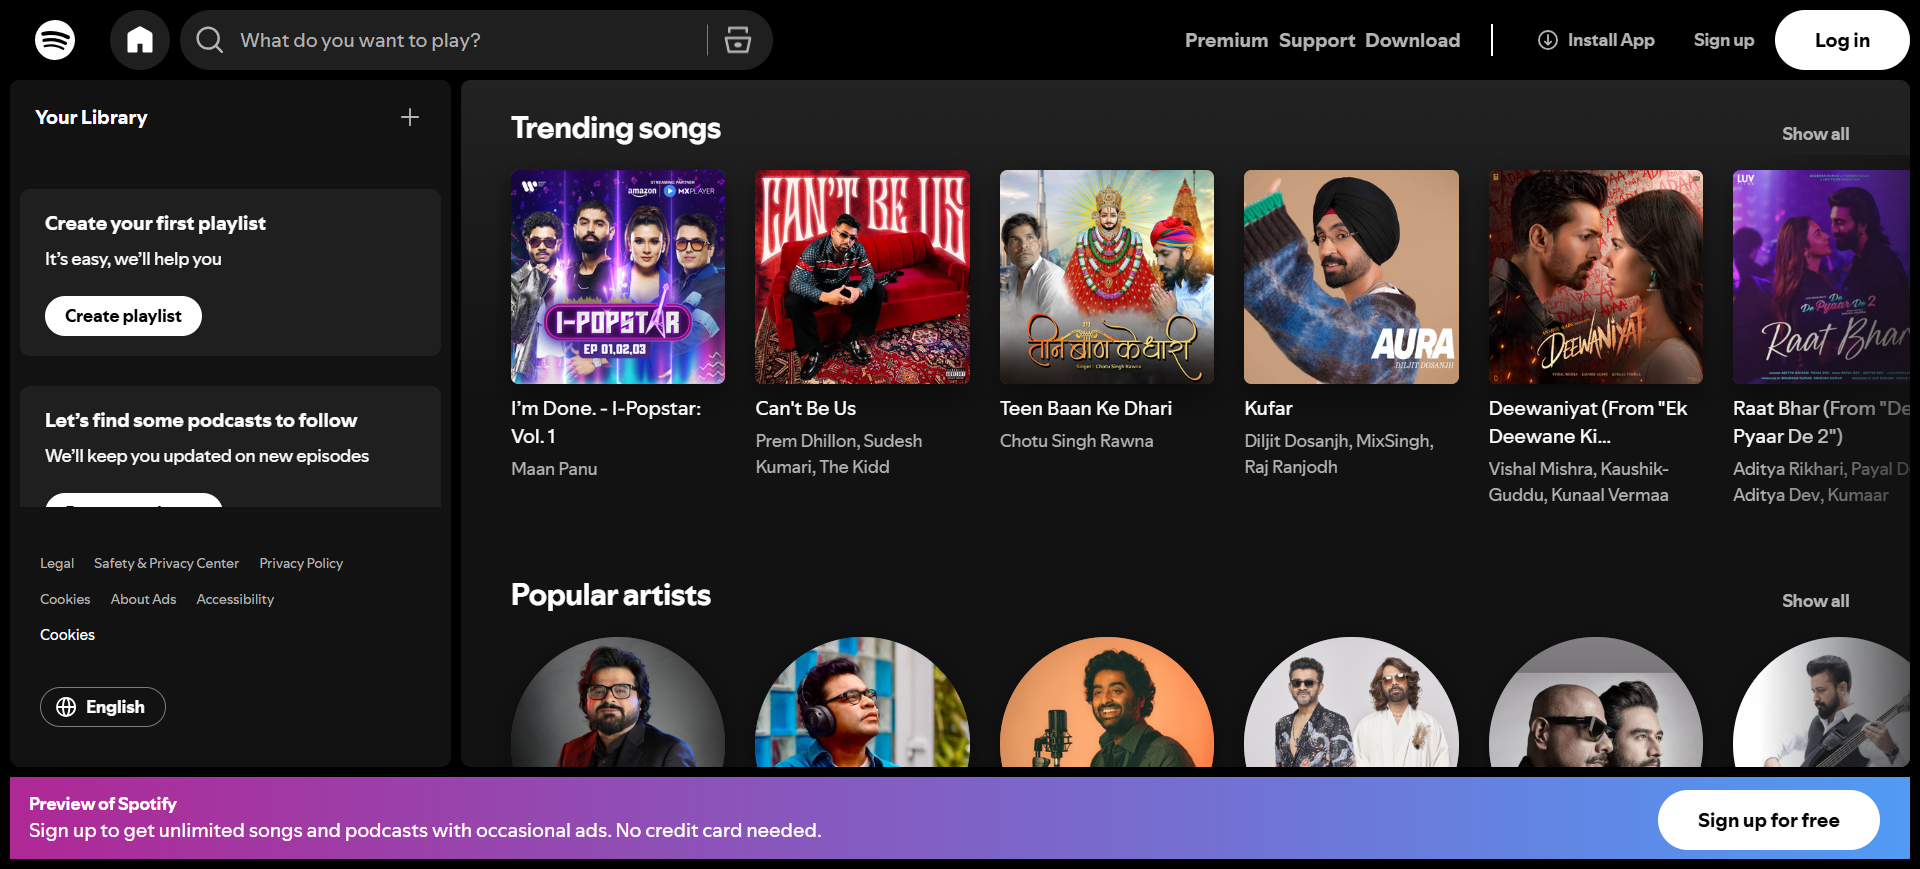Open the Kufar AURA album cover

[1351, 277]
